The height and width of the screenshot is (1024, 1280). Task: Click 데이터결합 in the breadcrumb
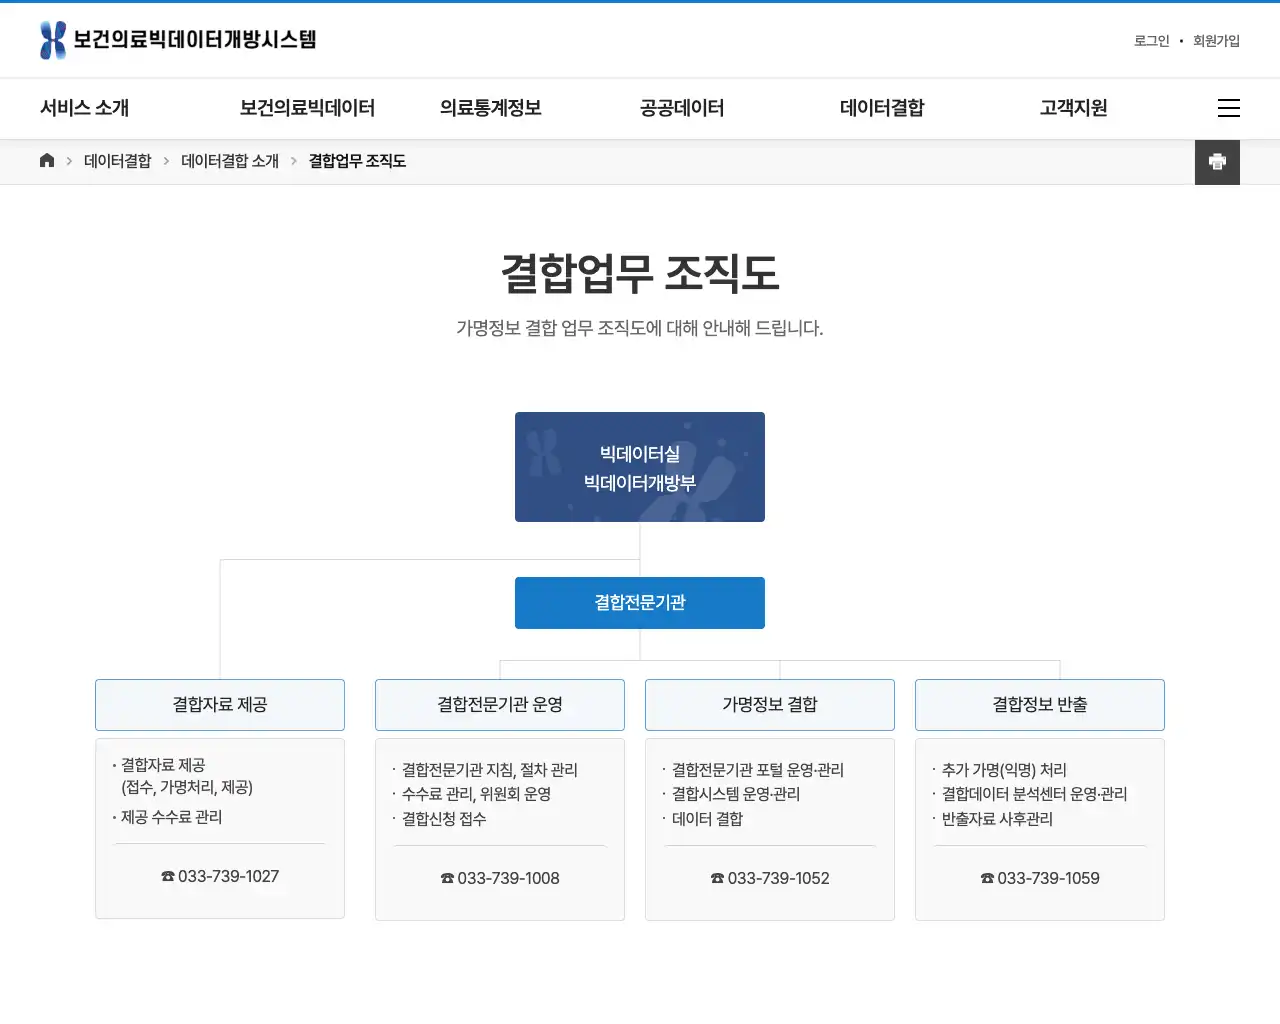118,161
